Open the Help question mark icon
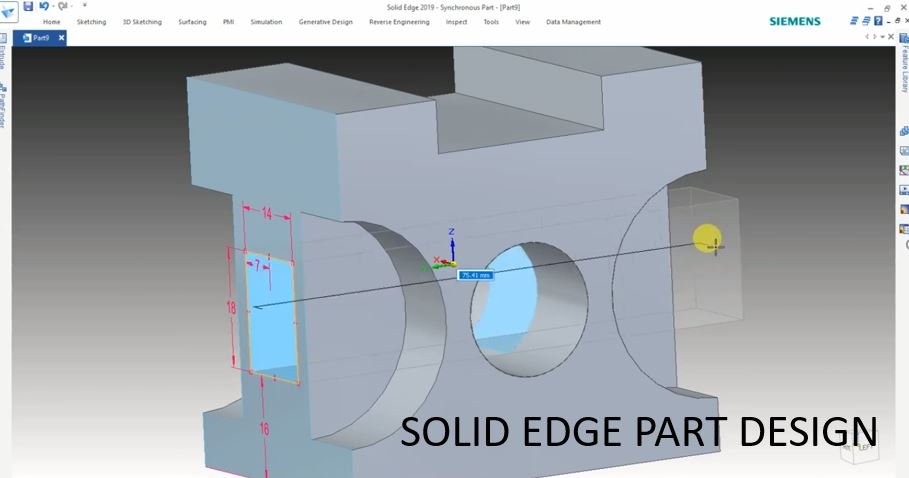The image size is (909, 478). 878,21
